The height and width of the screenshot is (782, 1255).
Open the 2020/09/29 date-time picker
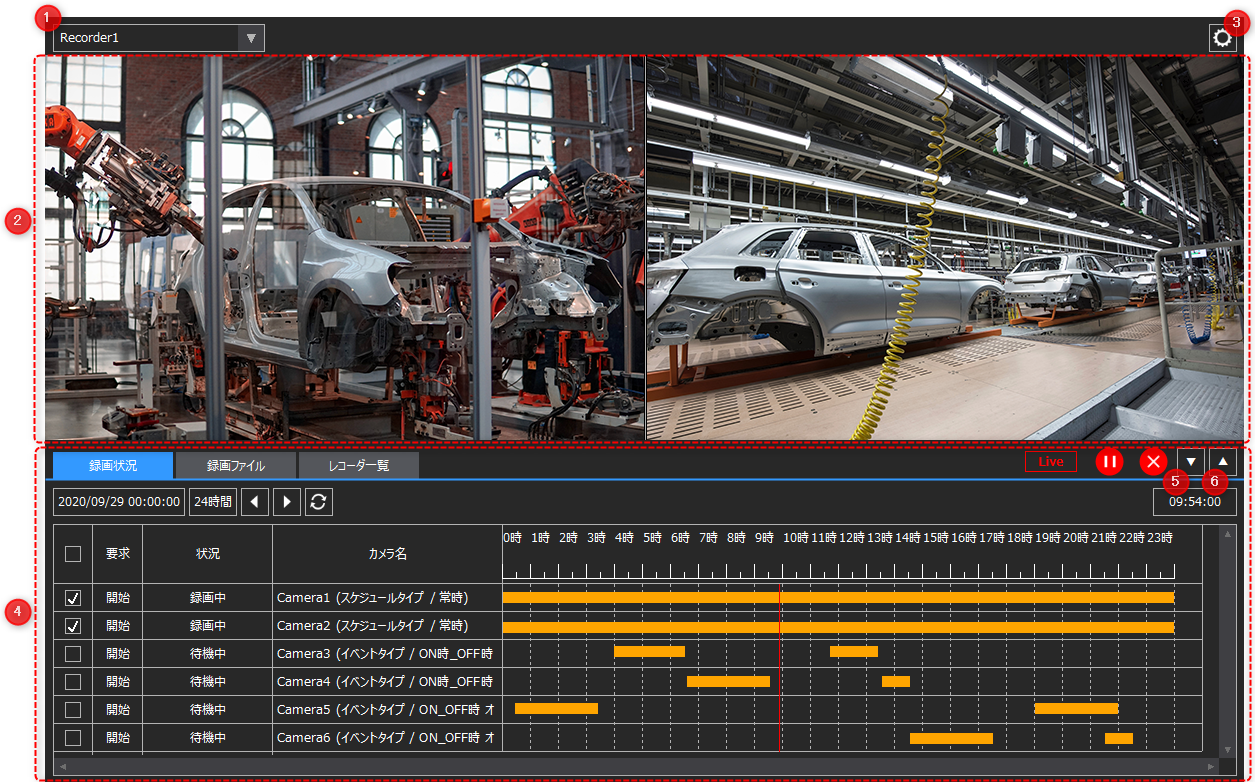point(119,502)
